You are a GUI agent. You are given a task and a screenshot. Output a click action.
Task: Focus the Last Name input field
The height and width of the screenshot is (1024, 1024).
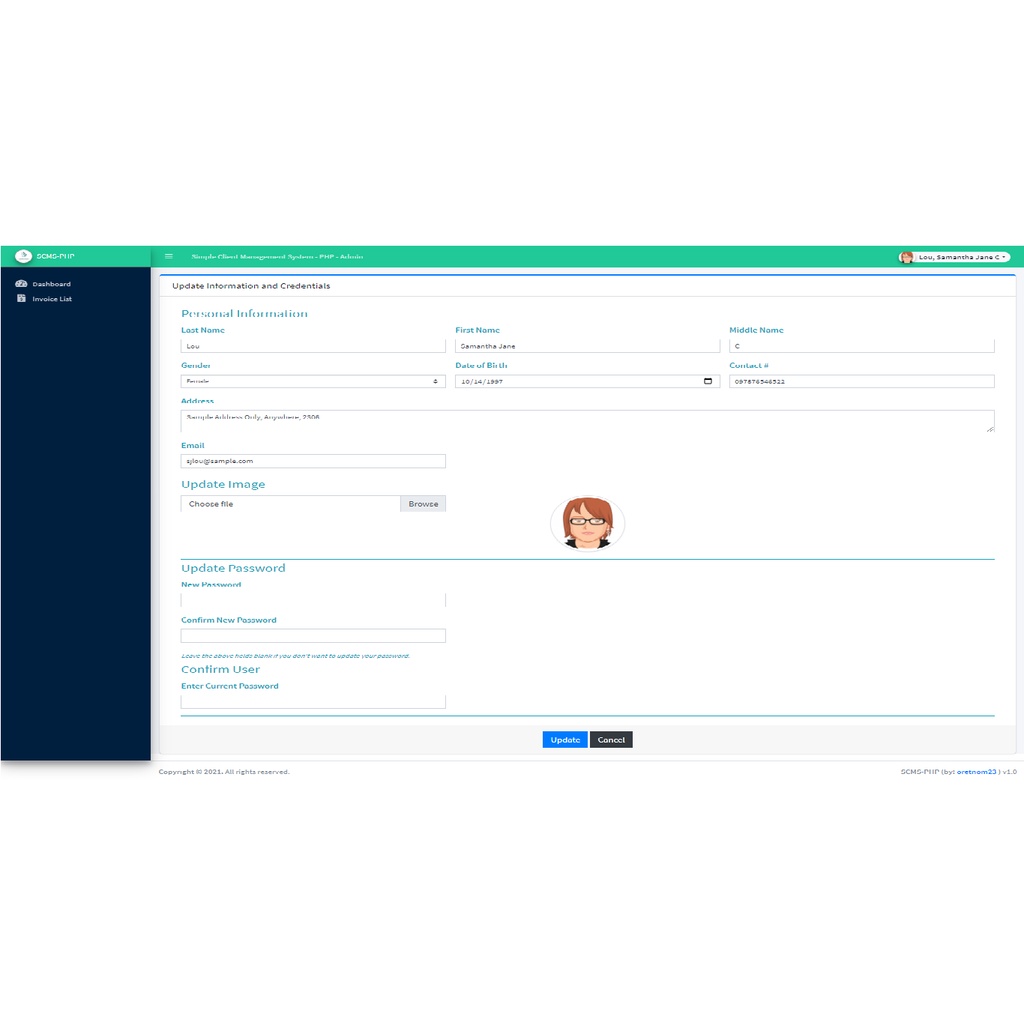[313, 346]
